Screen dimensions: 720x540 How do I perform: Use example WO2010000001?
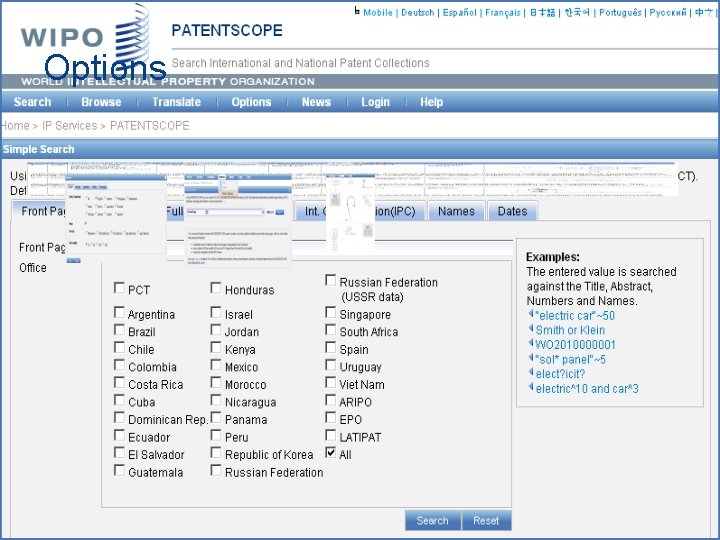click(575, 345)
